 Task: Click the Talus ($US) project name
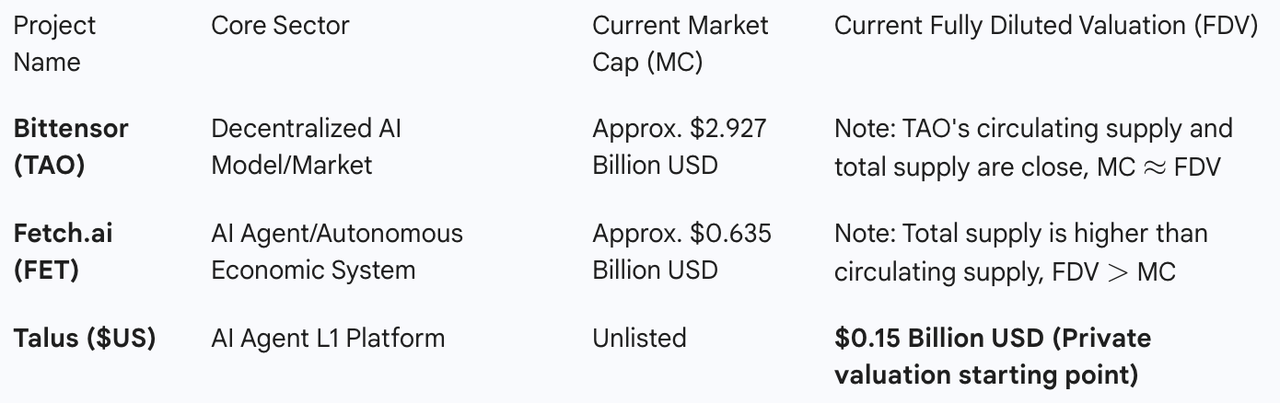click(x=84, y=338)
